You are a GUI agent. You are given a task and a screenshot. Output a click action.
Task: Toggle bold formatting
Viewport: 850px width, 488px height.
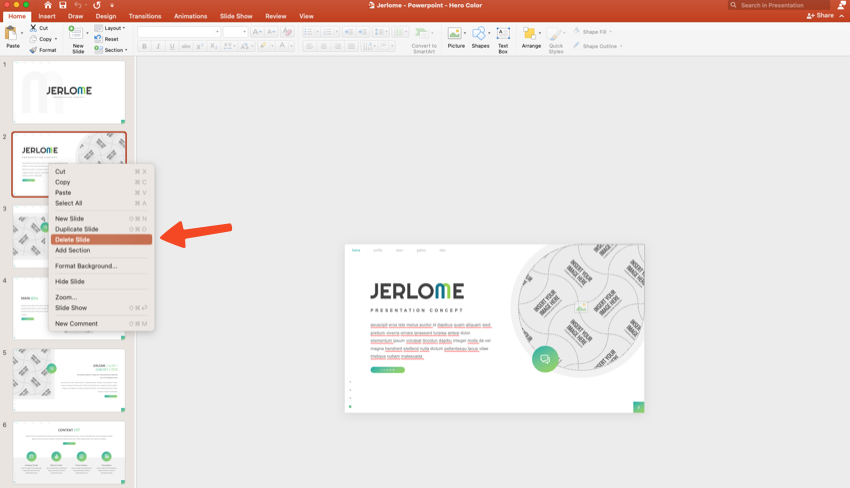tap(144, 47)
